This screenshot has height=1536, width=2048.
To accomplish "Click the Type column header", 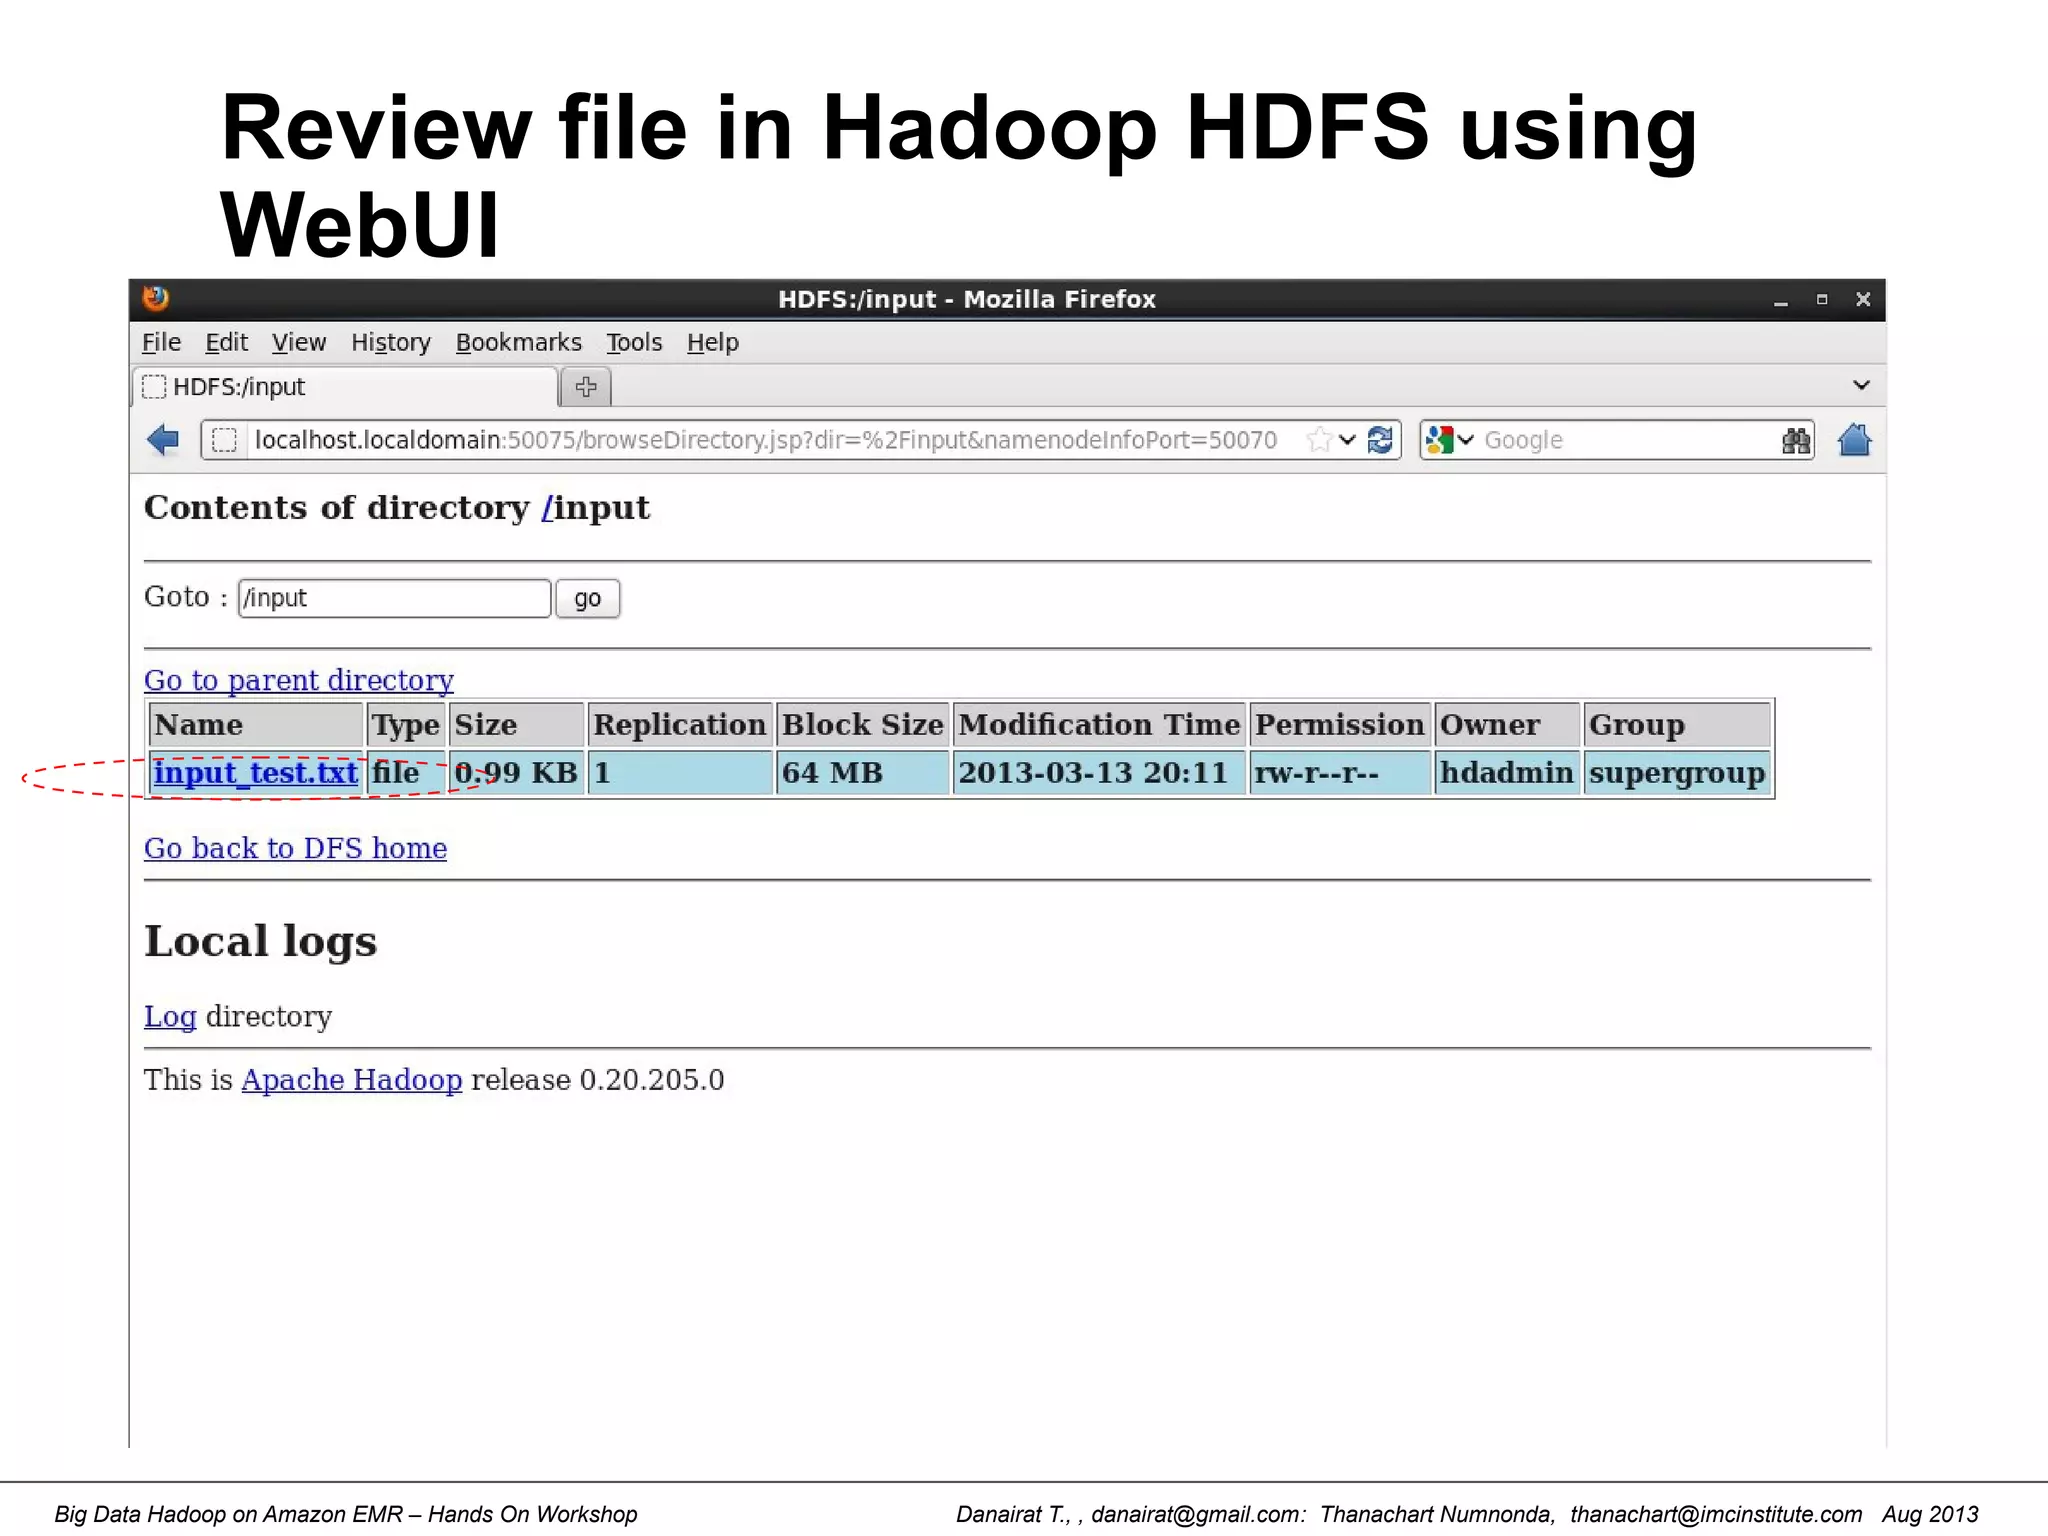I will click(x=406, y=725).
